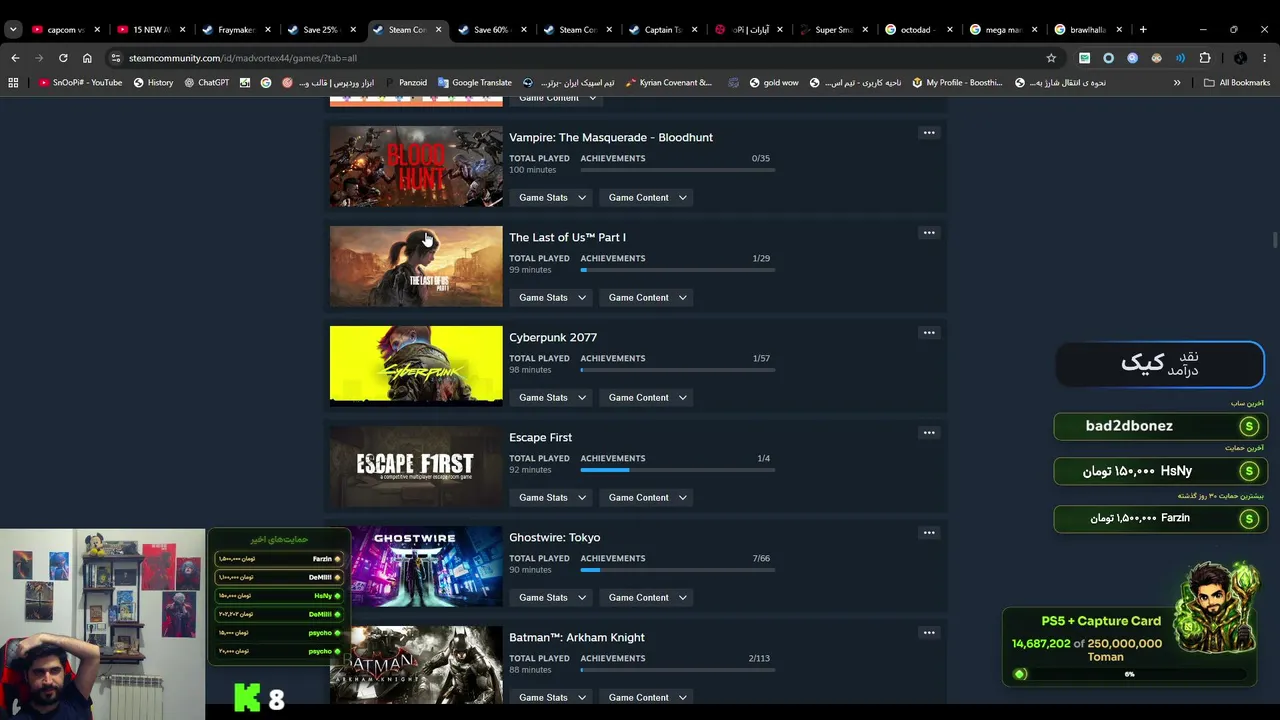Click the Escape First achievements progress bar
This screenshot has height=720, width=1280.
pos(677,470)
